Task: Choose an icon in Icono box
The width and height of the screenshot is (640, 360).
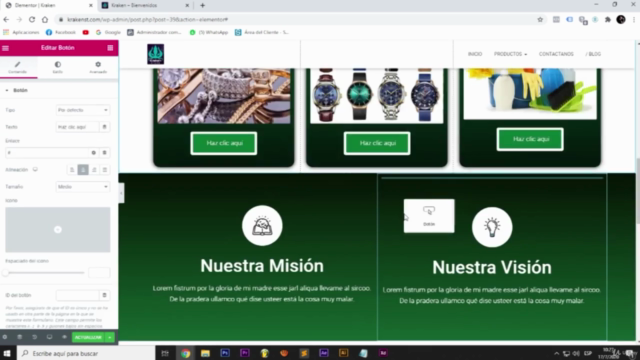Action: pos(58,230)
